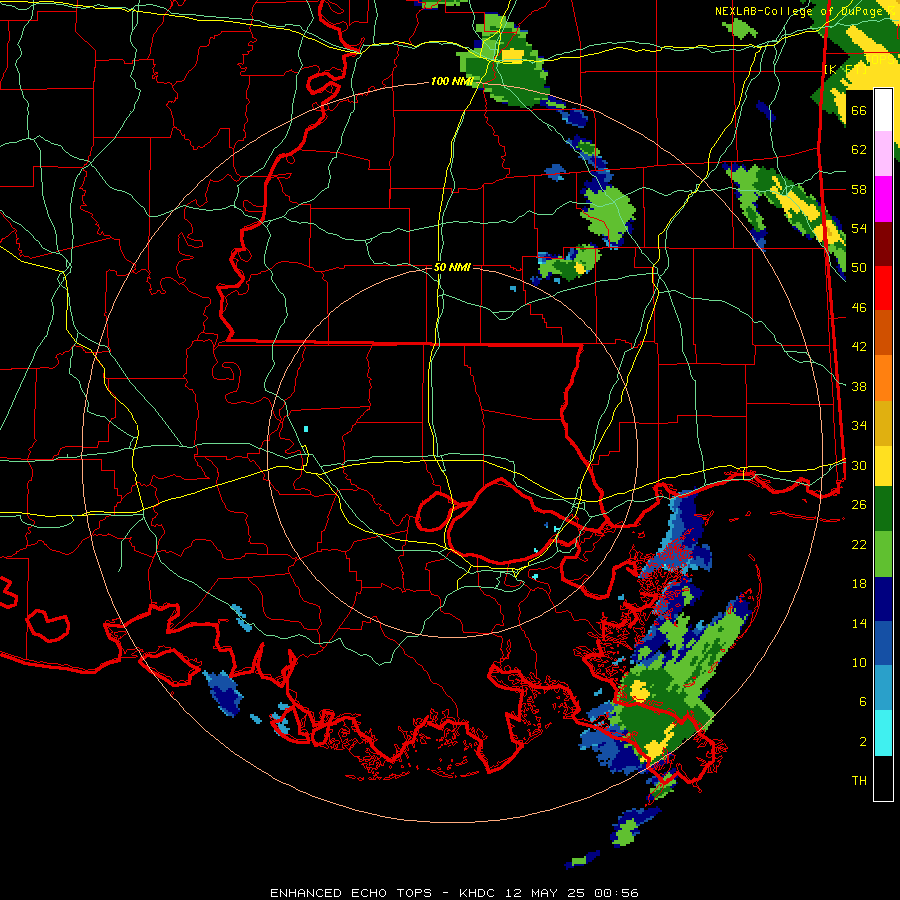The height and width of the screenshot is (900, 900).
Task: Select the light pink color scale segment
Action: pyautogui.click(x=883, y=154)
